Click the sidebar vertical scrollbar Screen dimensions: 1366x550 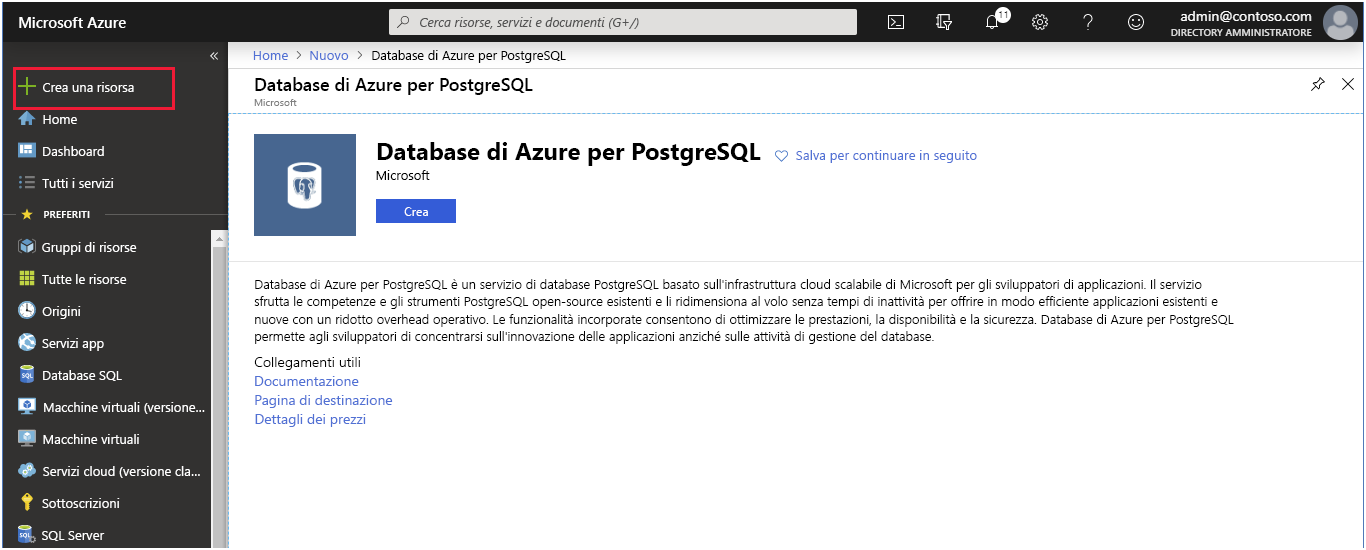point(220,390)
